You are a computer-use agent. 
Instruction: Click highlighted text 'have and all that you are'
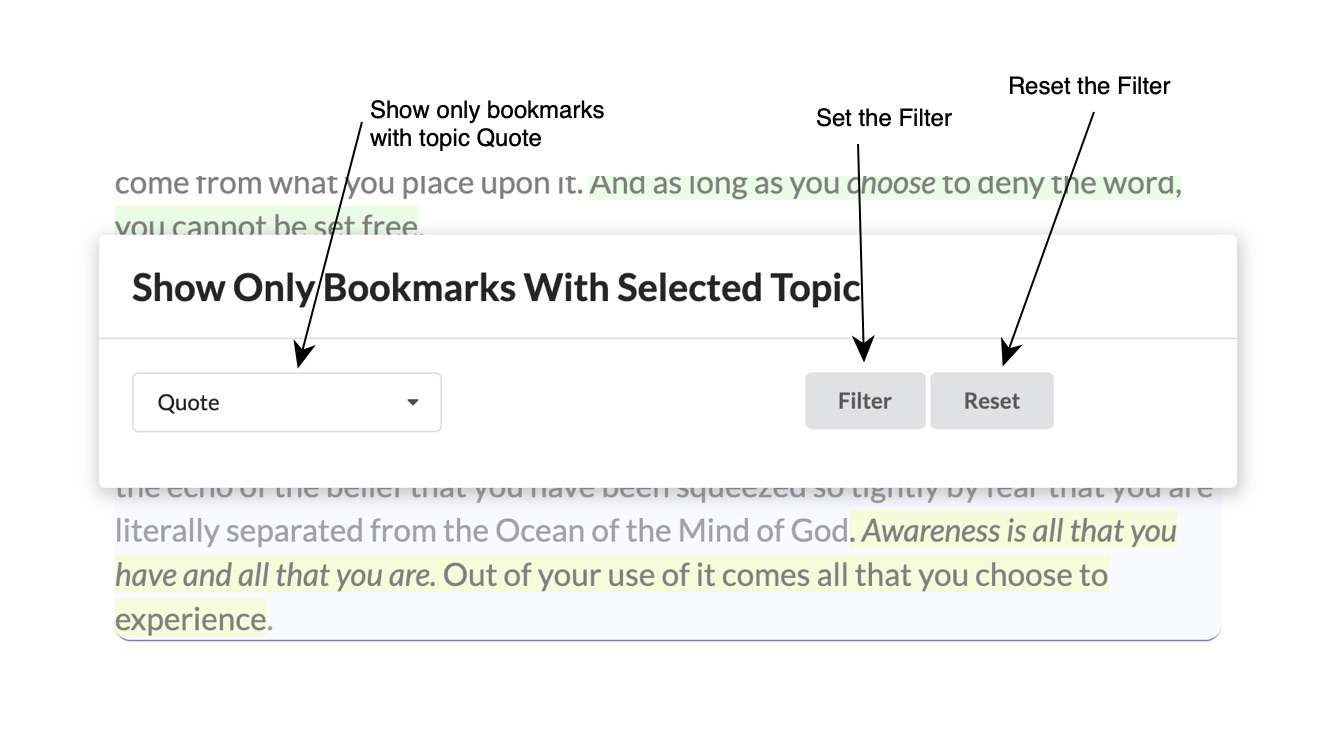[275, 575]
